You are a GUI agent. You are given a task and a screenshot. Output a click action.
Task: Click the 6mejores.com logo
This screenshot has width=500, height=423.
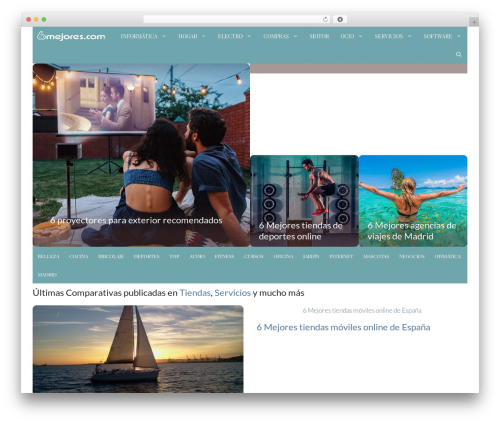click(71, 36)
